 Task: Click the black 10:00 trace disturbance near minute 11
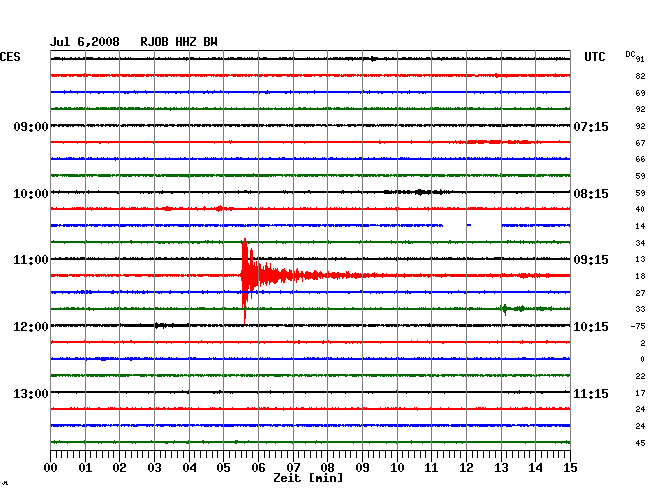click(x=420, y=192)
